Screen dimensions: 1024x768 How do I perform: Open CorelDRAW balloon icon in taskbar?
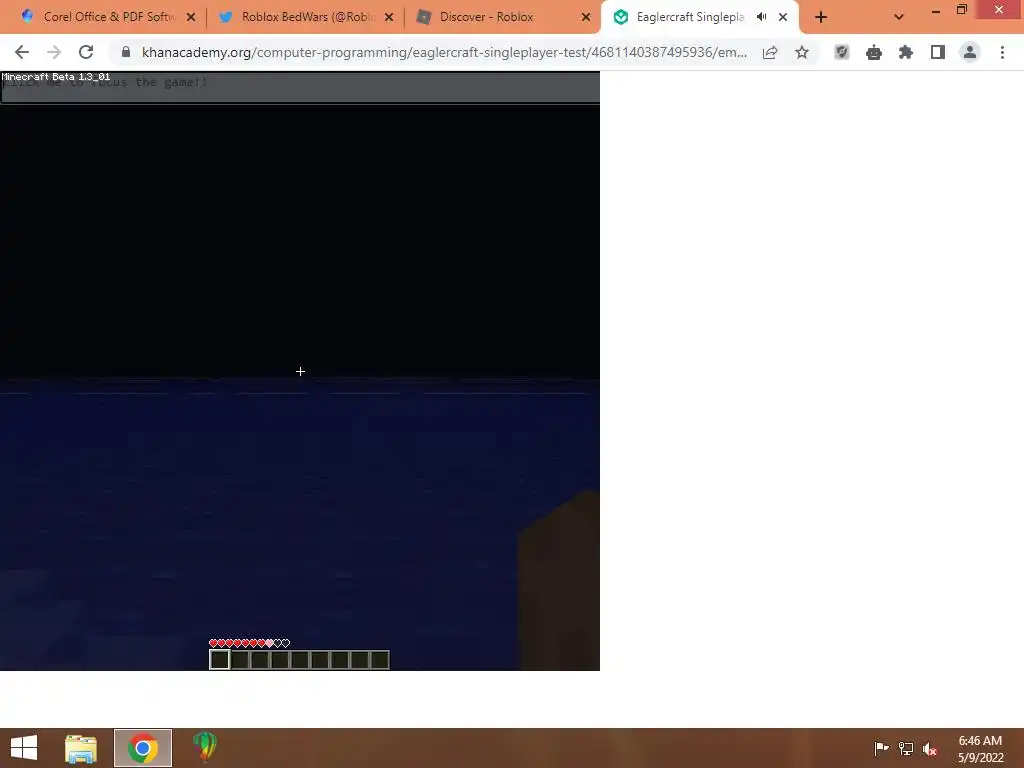pyautogui.click(x=204, y=748)
